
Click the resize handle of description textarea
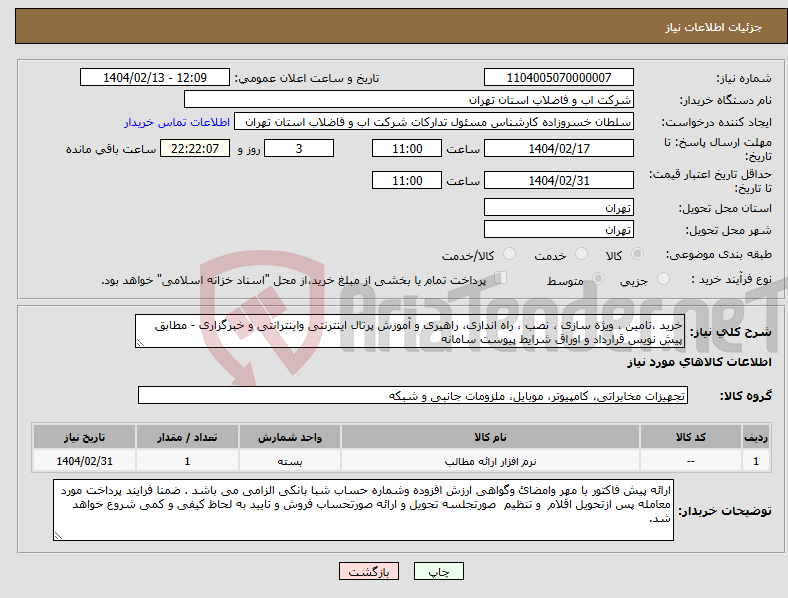(x=140, y=343)
